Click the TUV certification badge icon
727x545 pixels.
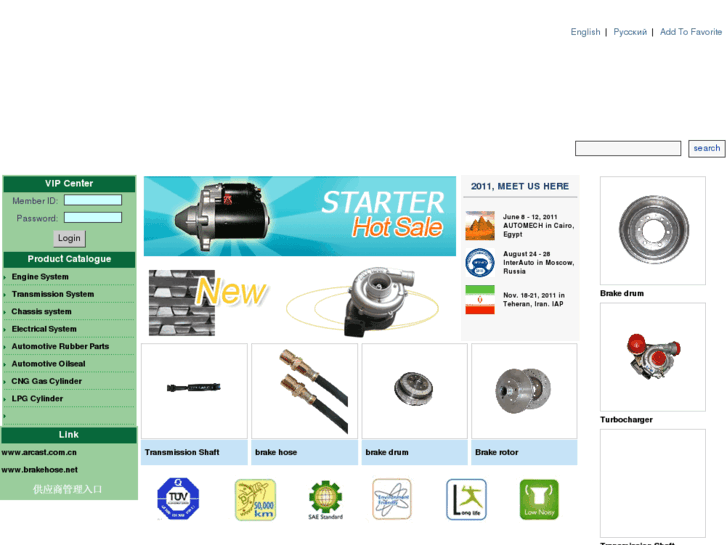(178, 499)
